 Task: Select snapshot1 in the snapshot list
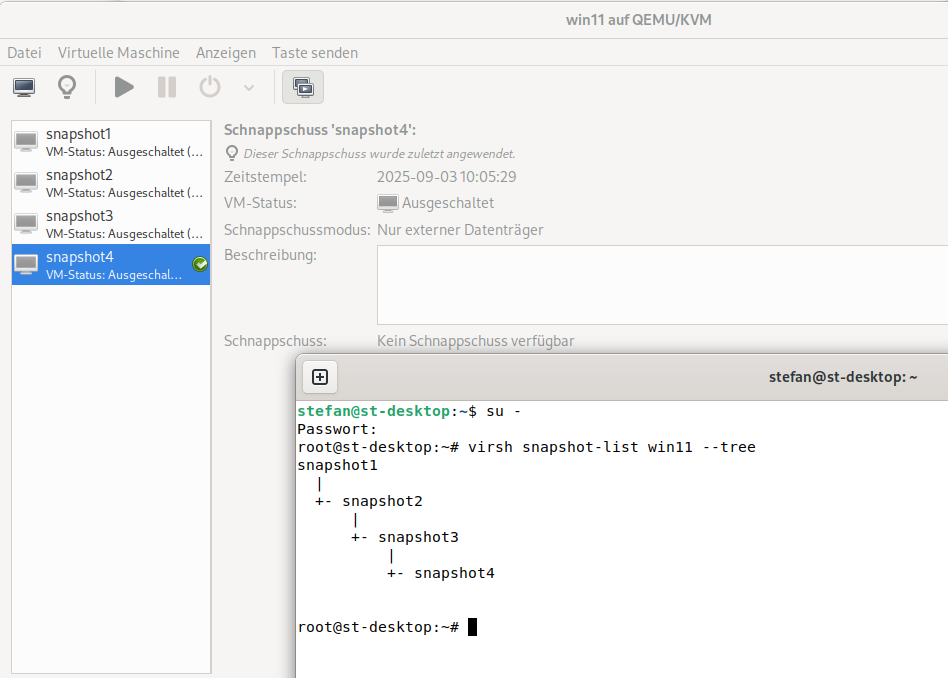click(110, 142)
